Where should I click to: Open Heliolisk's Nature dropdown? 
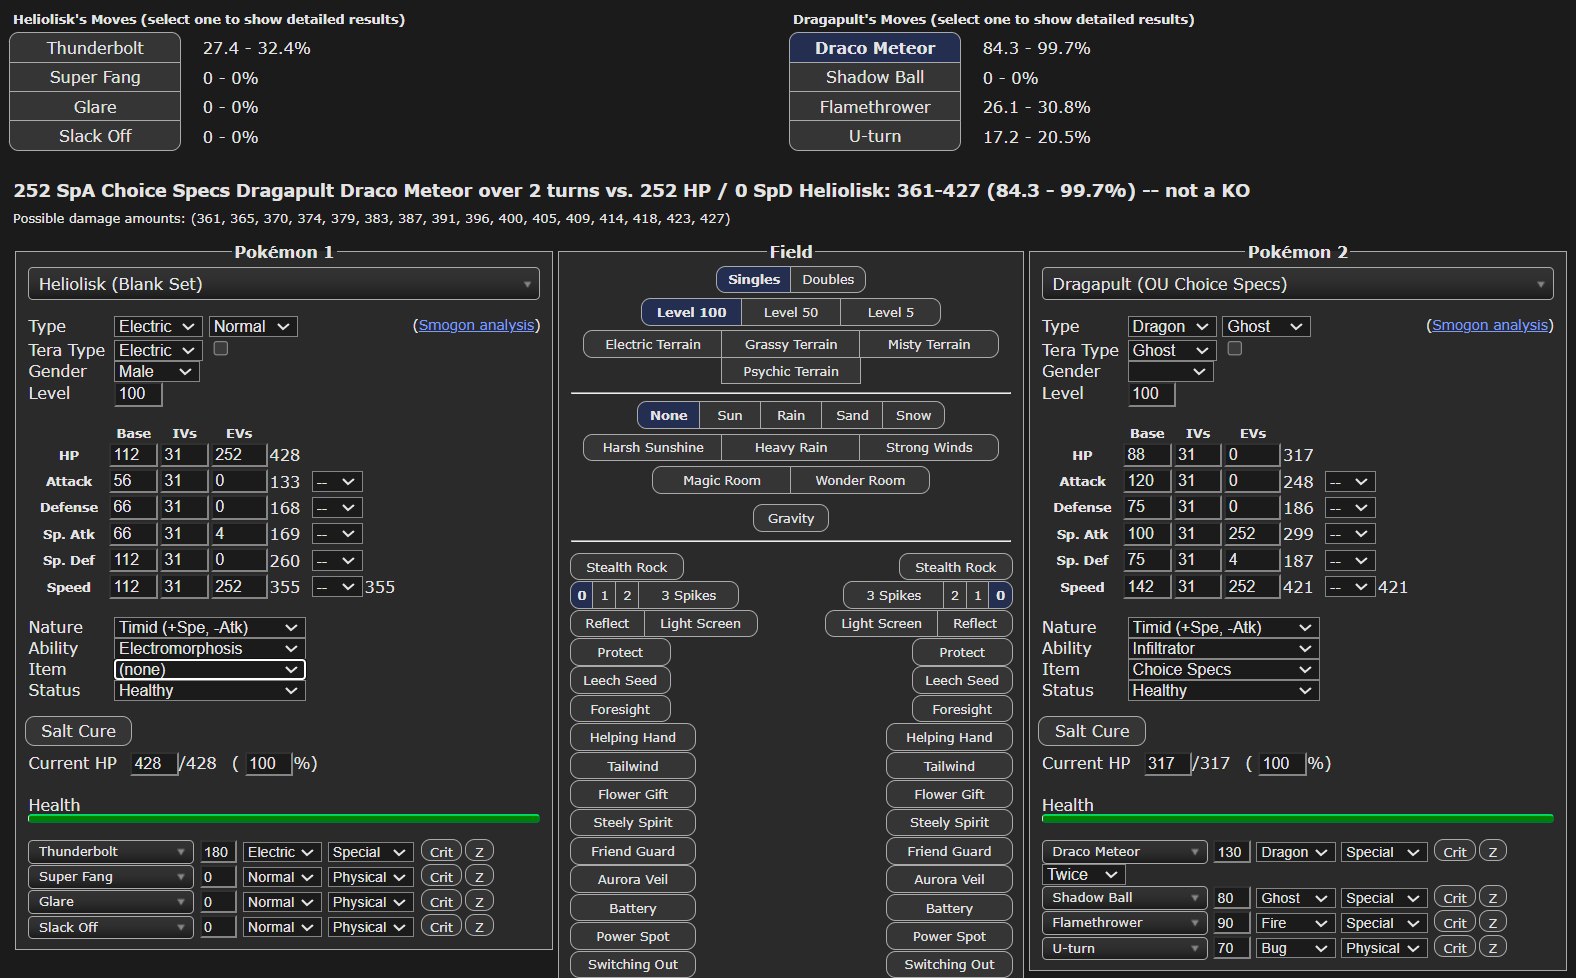coord(209,627)
